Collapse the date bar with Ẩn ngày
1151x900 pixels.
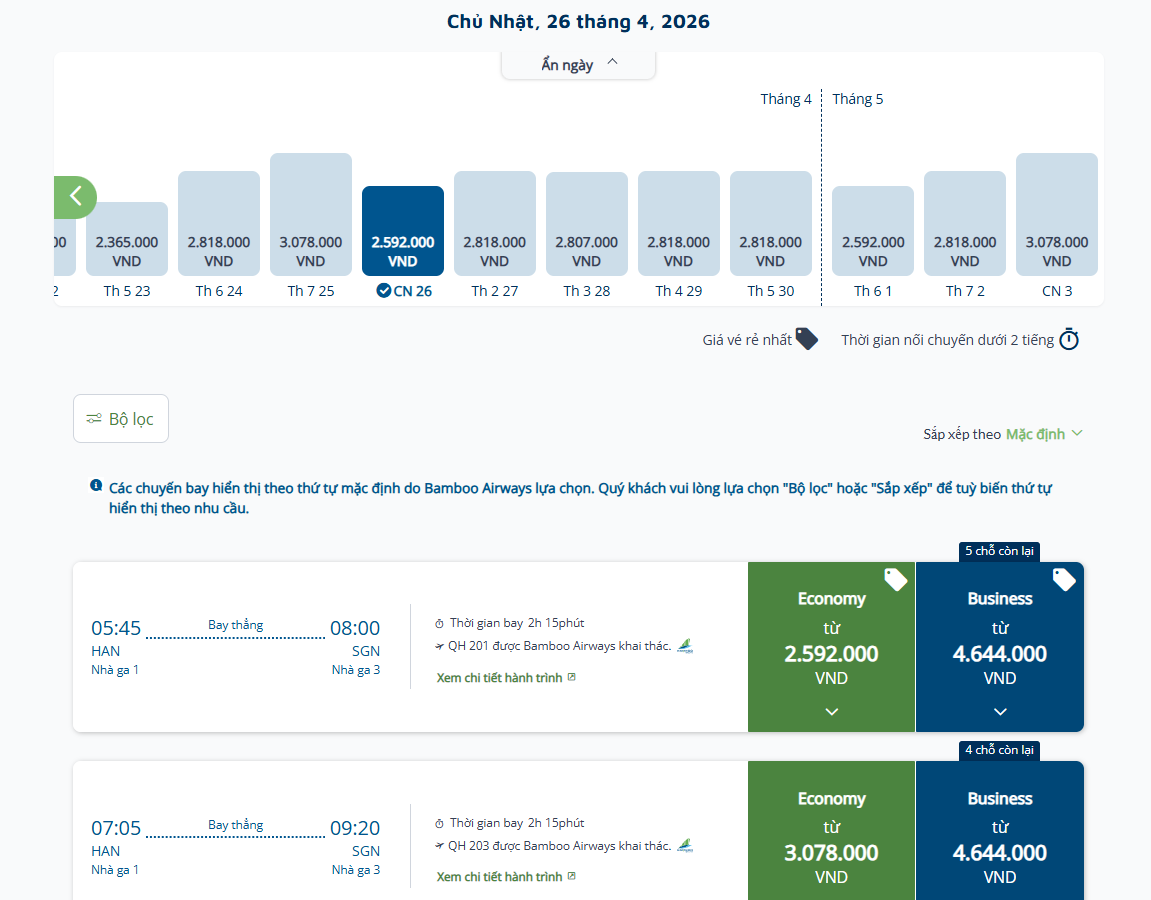pos(579,65)
